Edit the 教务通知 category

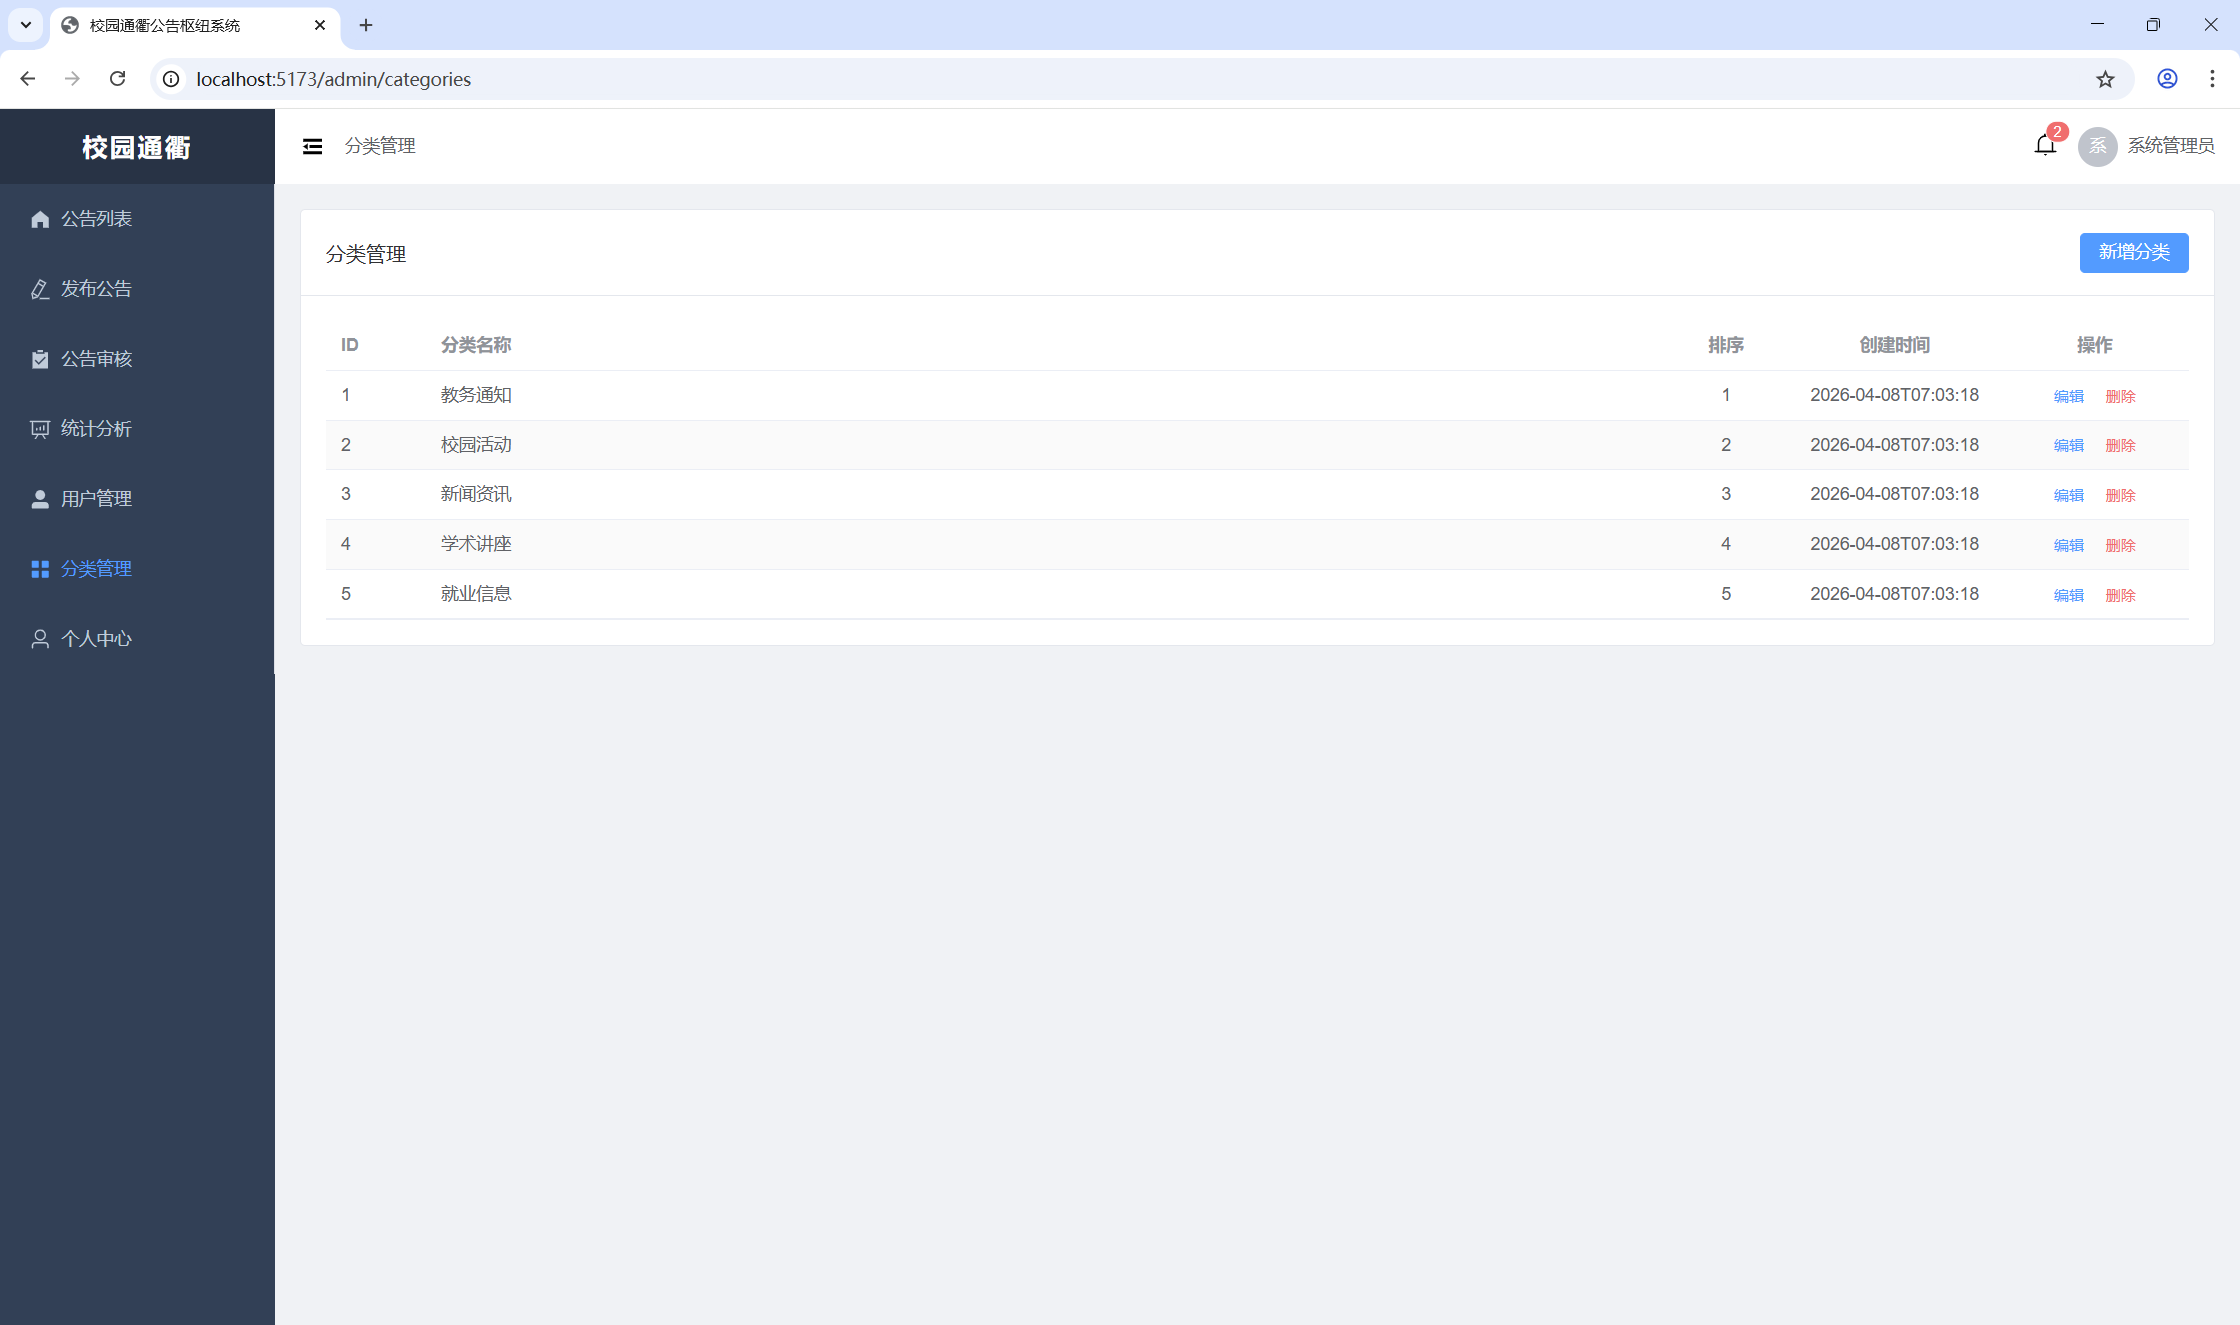point(2068,396)
